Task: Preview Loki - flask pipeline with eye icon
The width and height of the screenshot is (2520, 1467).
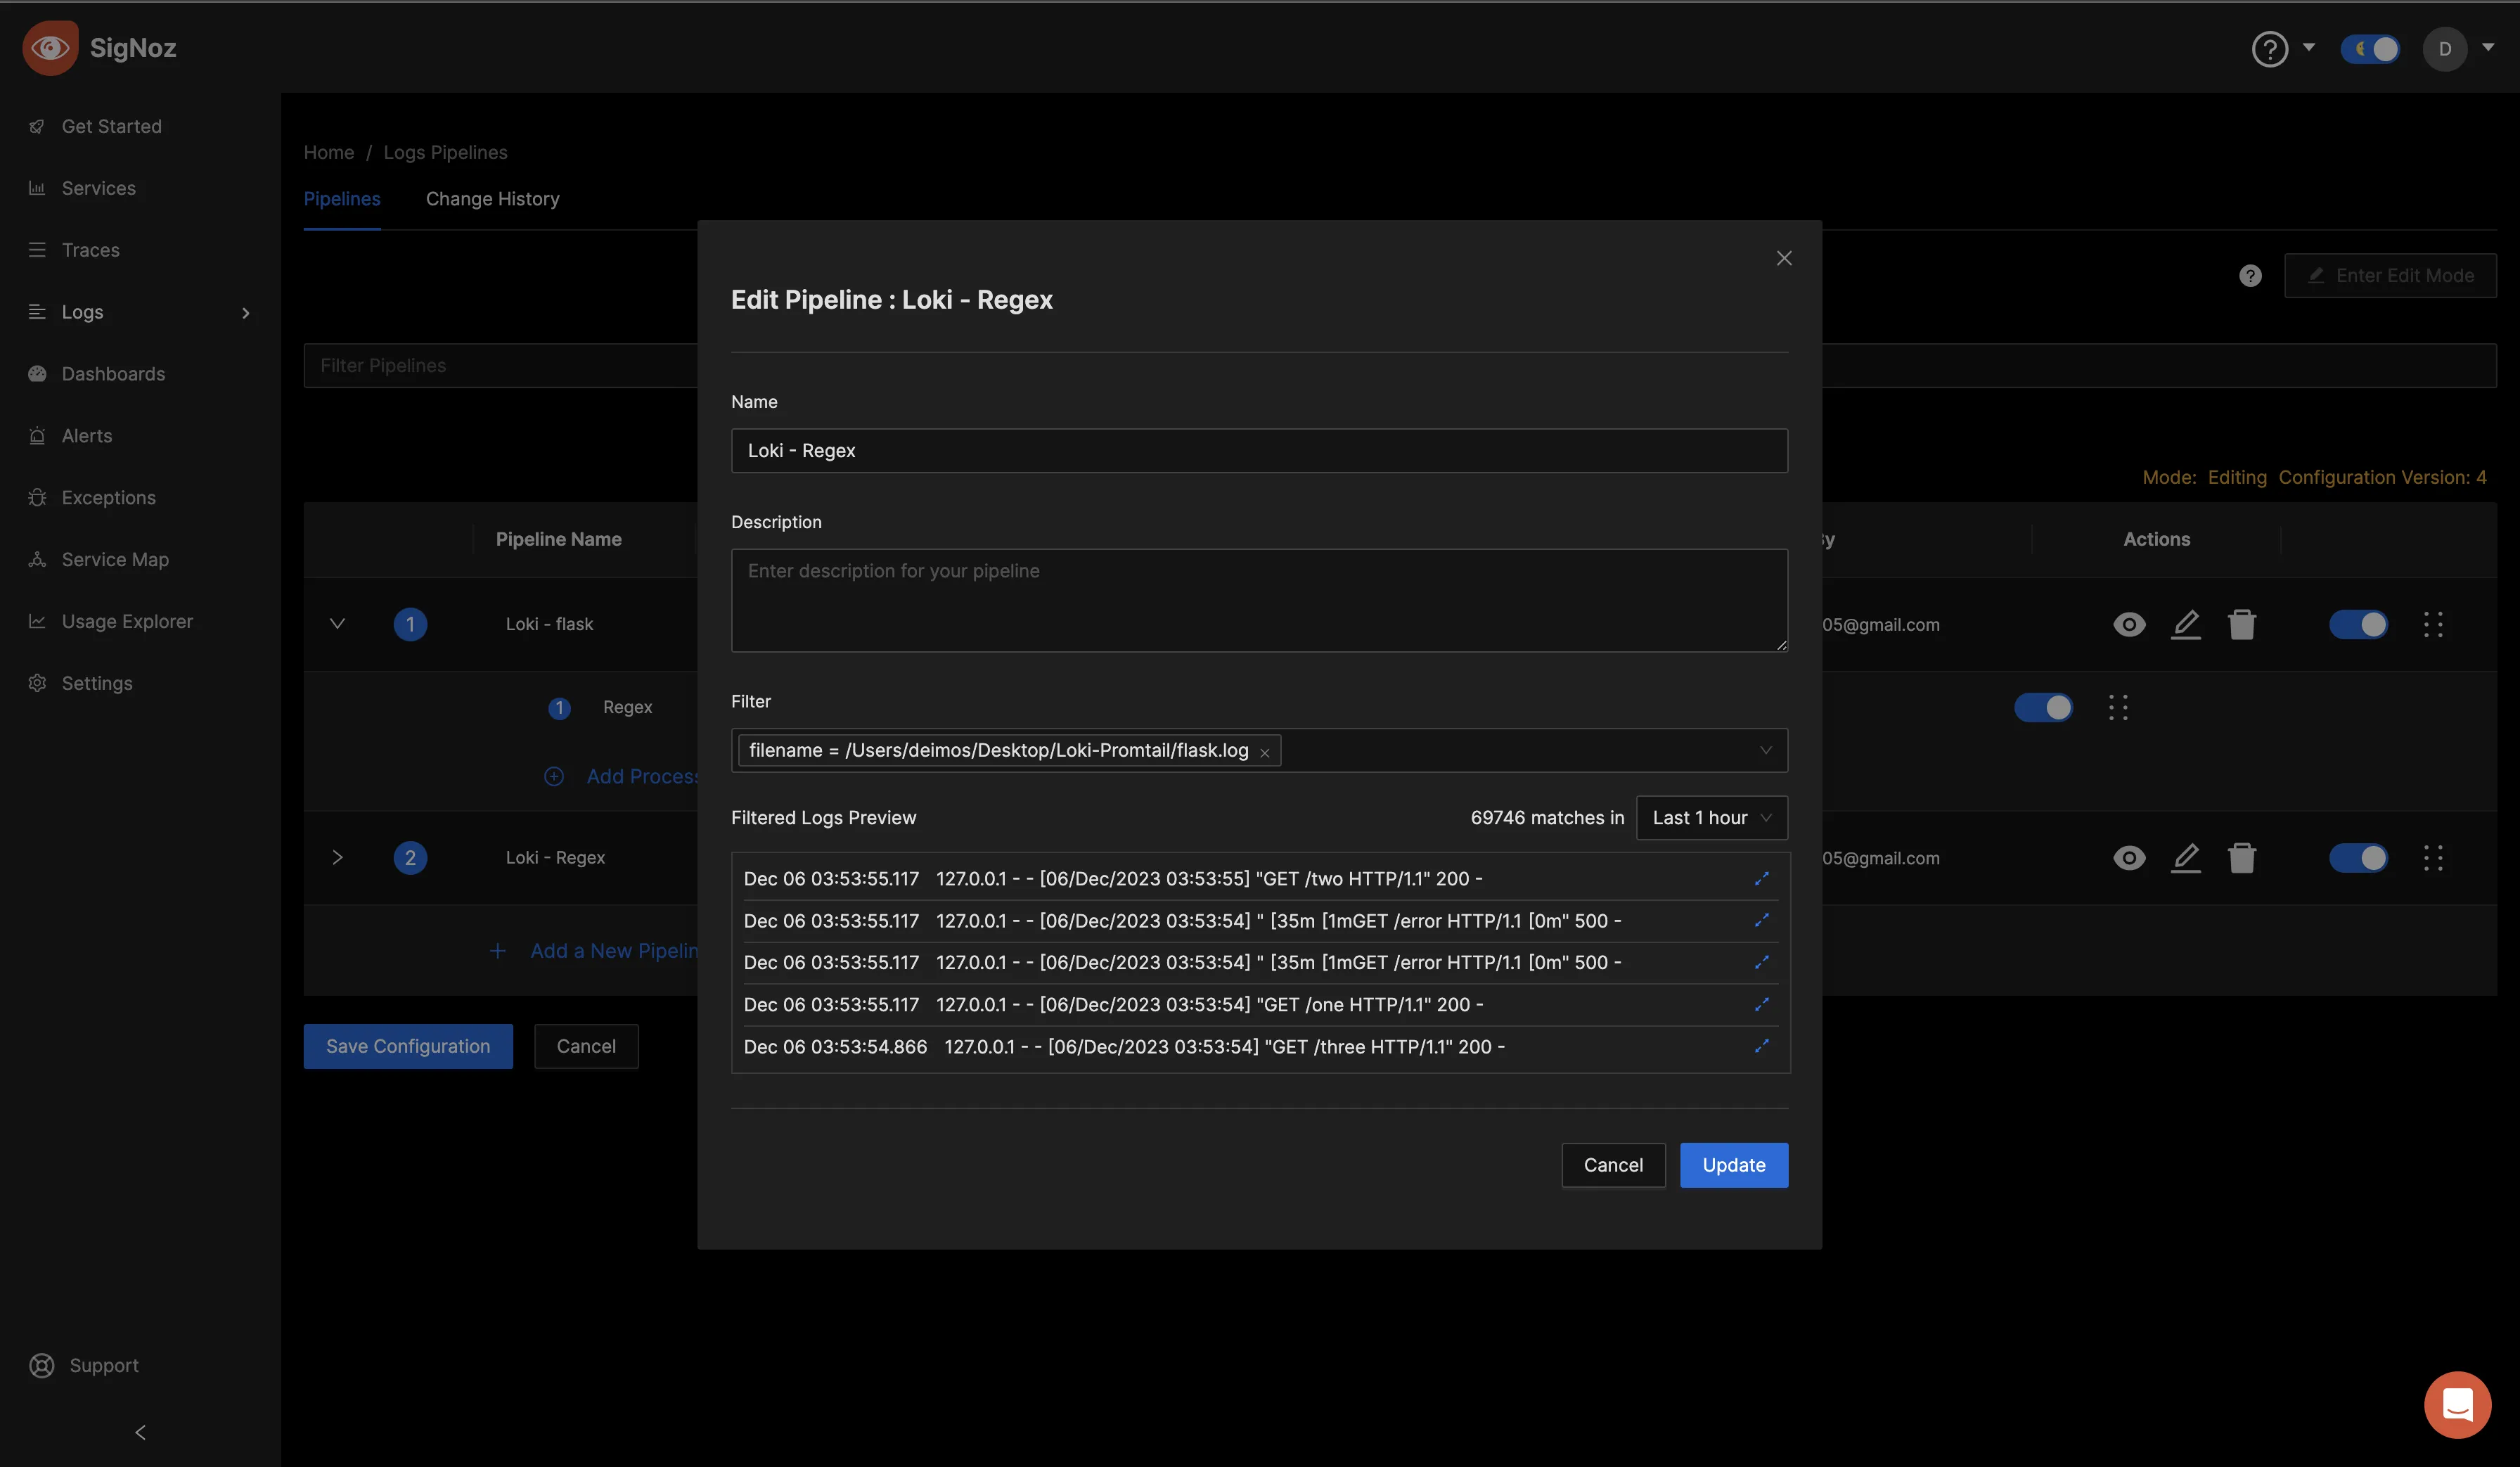Action: pyautogui.click(x=2129, y=624)
